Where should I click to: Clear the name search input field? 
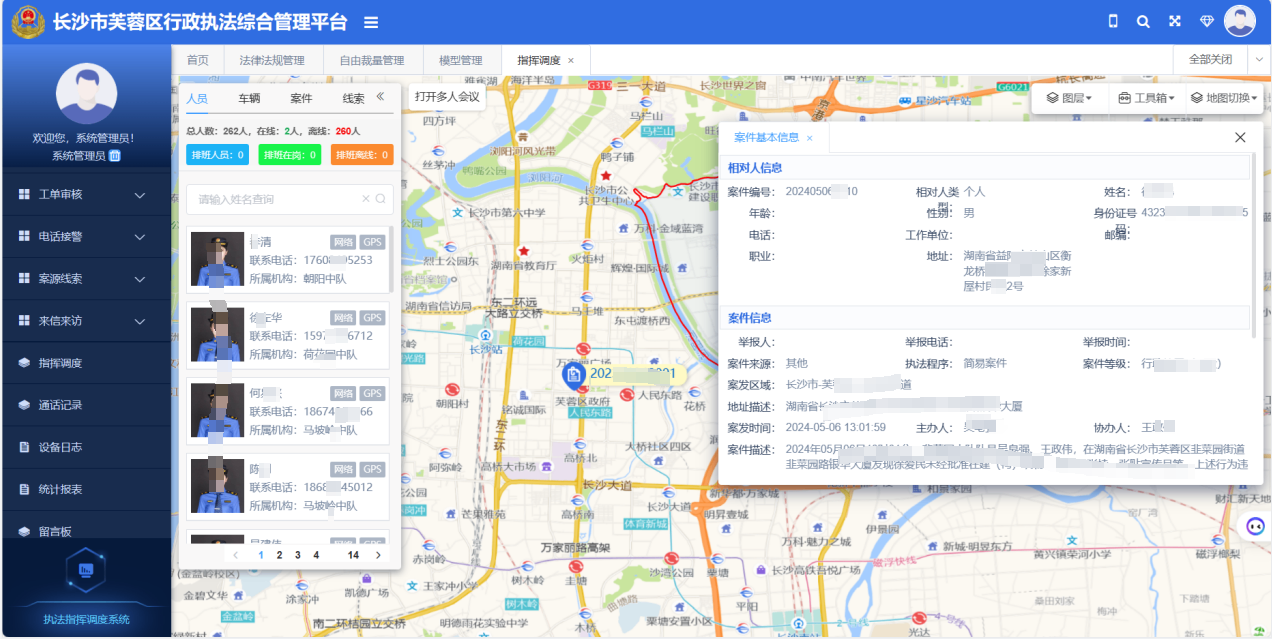coord(365,199)
